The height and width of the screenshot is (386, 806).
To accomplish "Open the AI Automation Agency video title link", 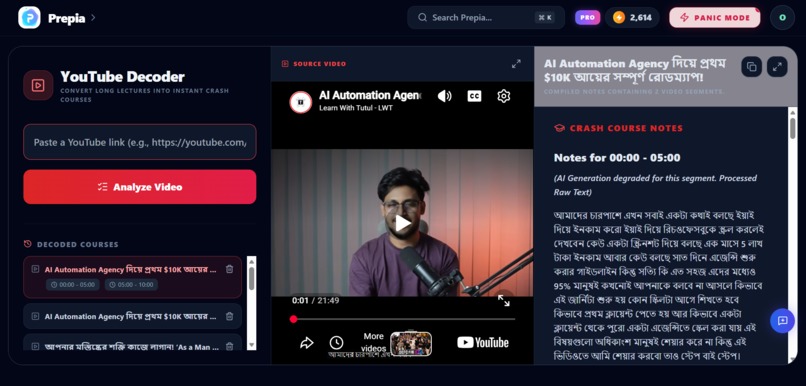I will pos(370,95).
